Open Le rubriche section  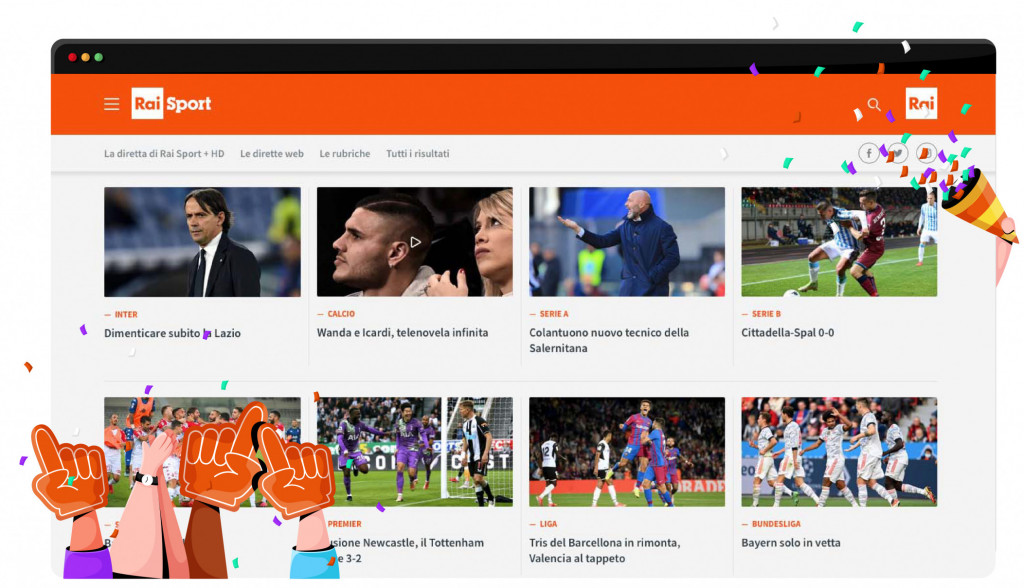click(x=345, y=154)
